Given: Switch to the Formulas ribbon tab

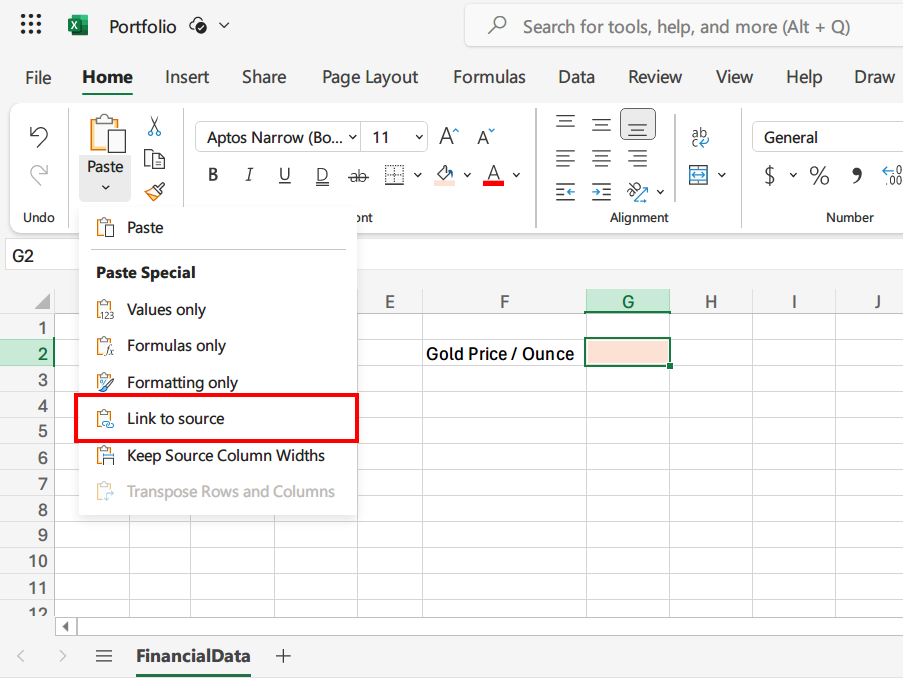Looking at the screenshot, I should tap(489, 77).
